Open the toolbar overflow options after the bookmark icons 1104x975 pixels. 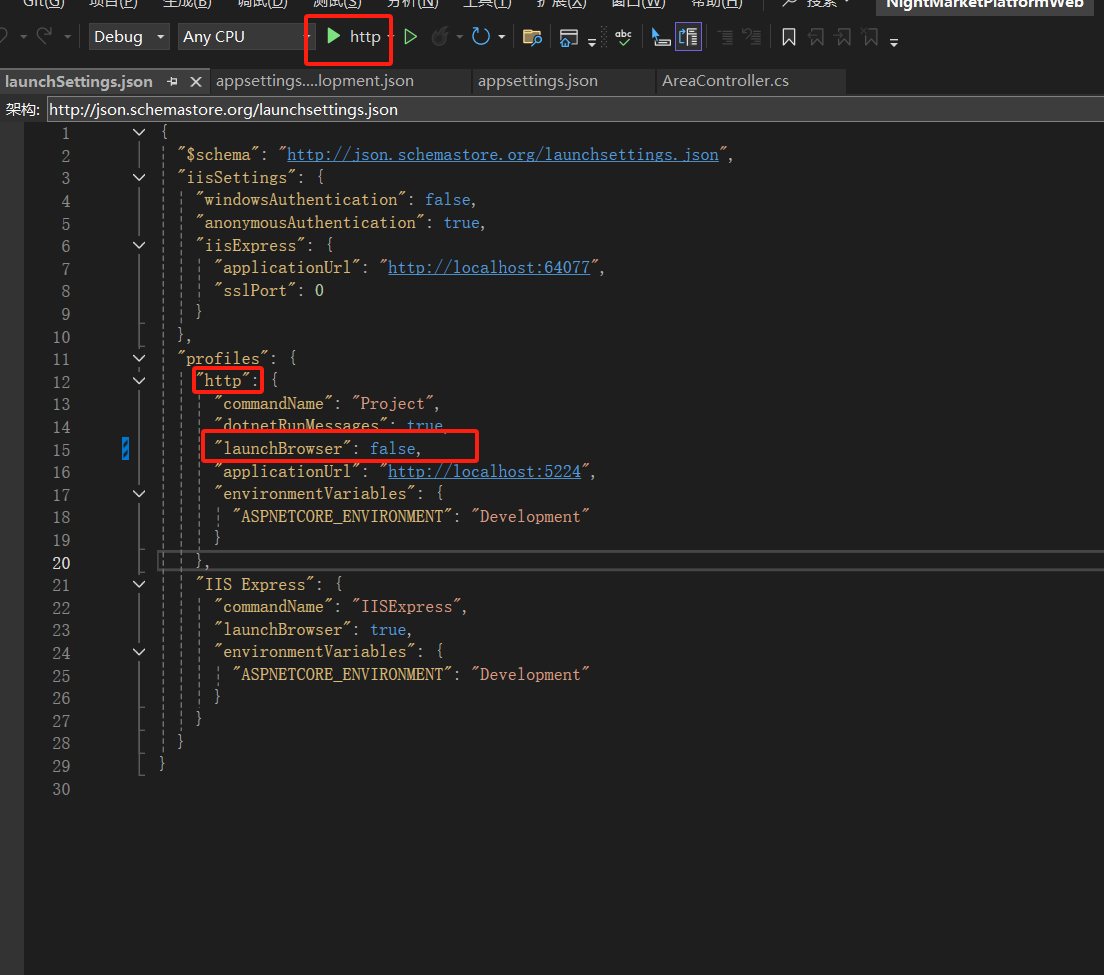[894, 43]
